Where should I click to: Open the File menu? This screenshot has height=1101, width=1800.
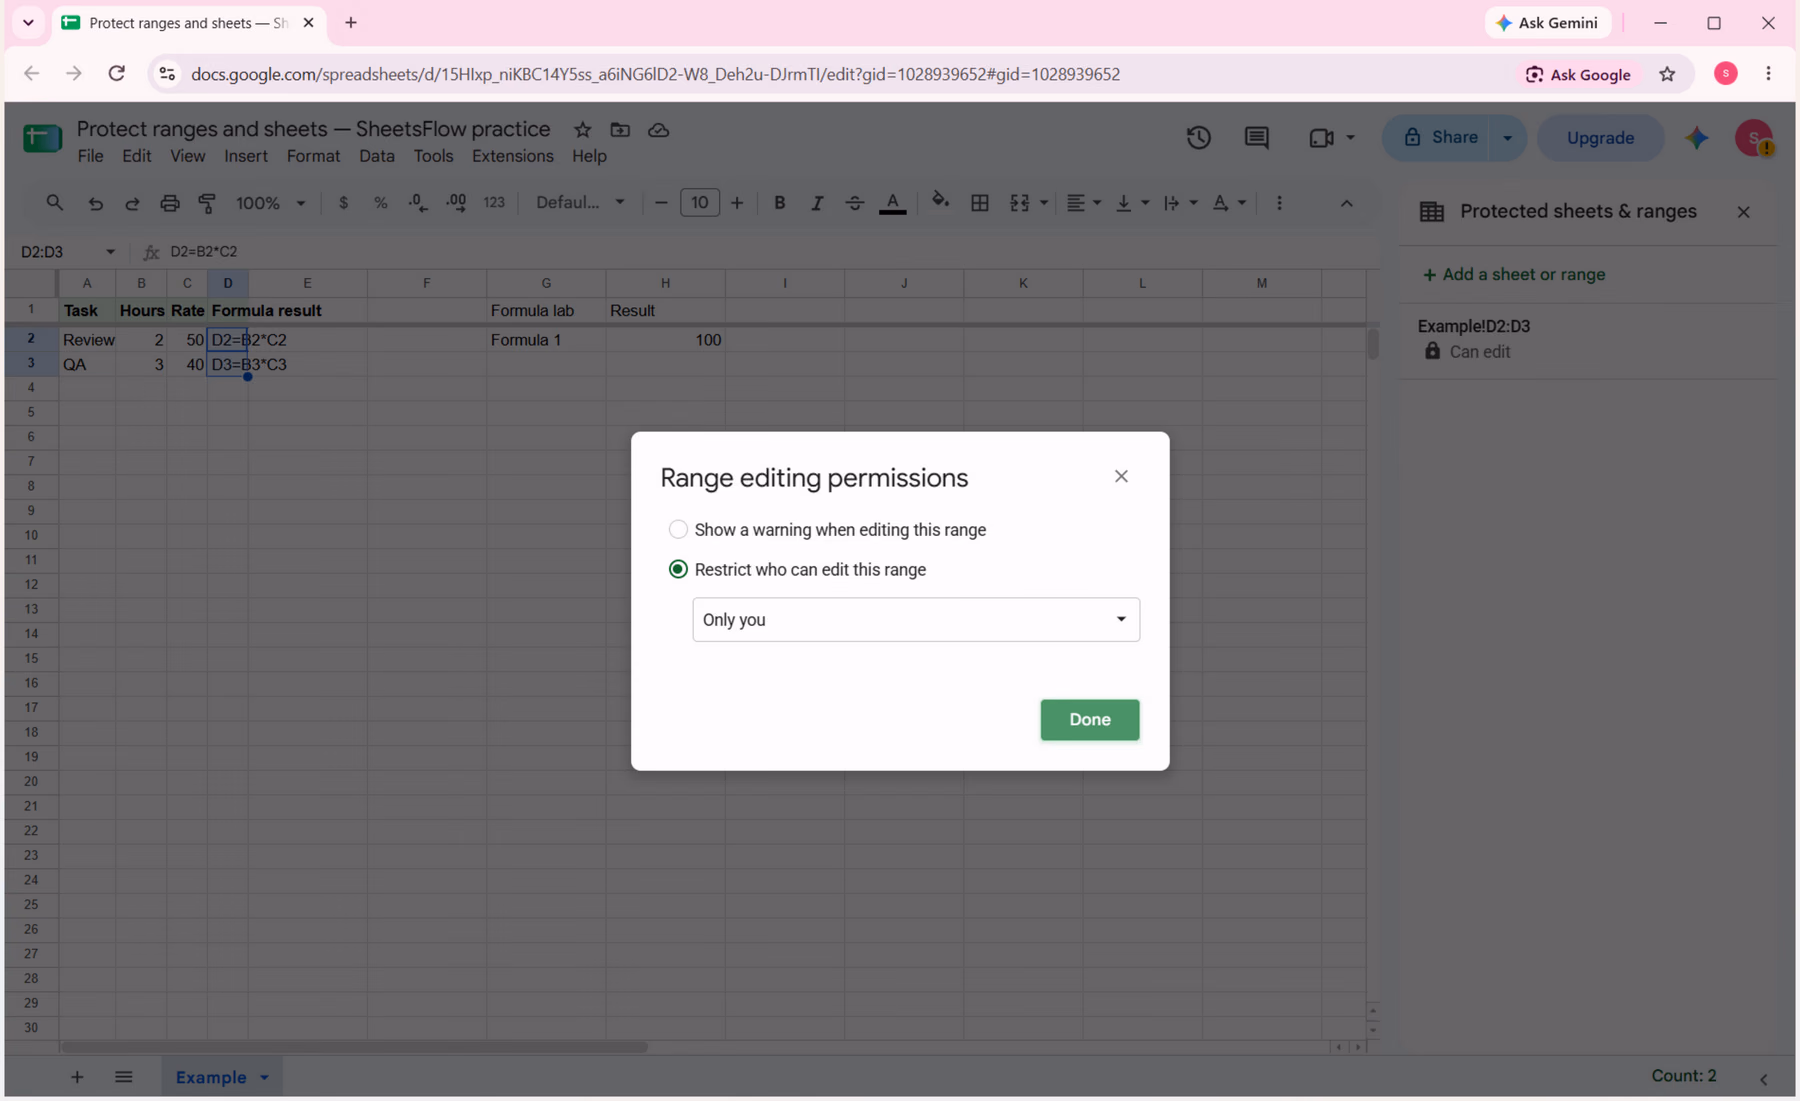pyautogui.click(x=90, y=156)
